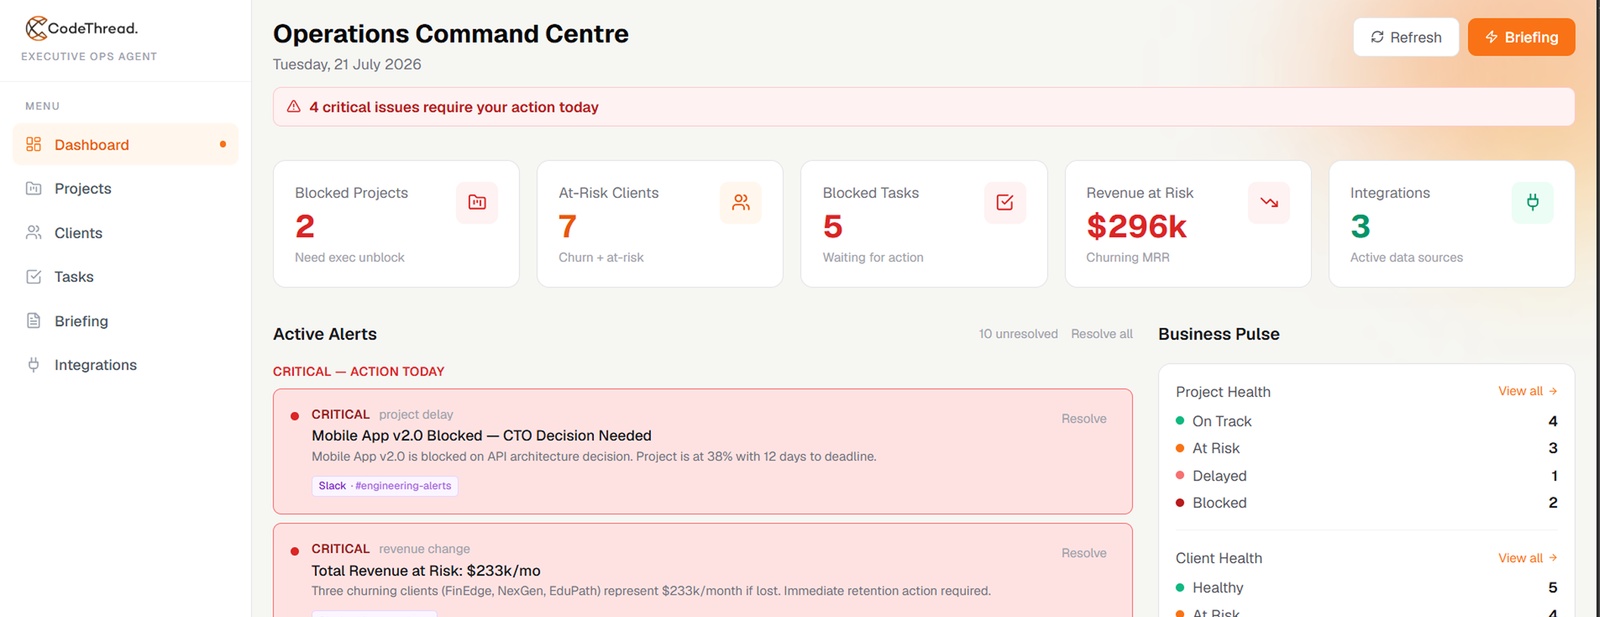Click Resolve all alerts link
This screenshot has width=1600, height=617.
pyautogui.click(x=1102, y=334)
